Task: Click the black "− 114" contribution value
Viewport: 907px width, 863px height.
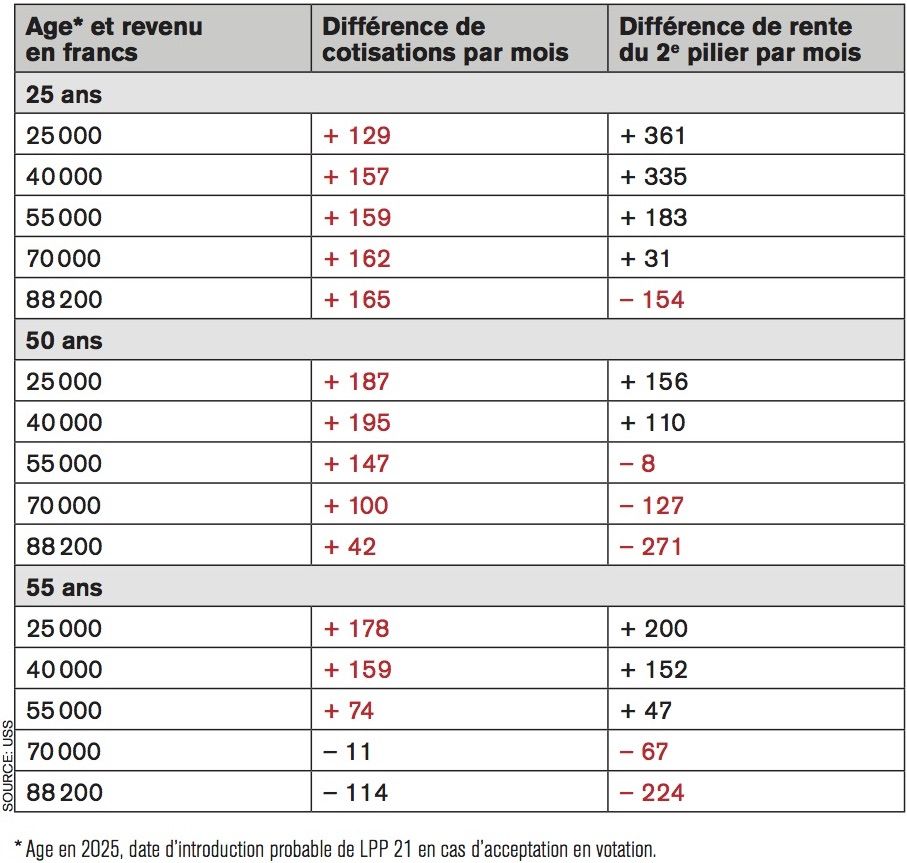Action: 355,793
